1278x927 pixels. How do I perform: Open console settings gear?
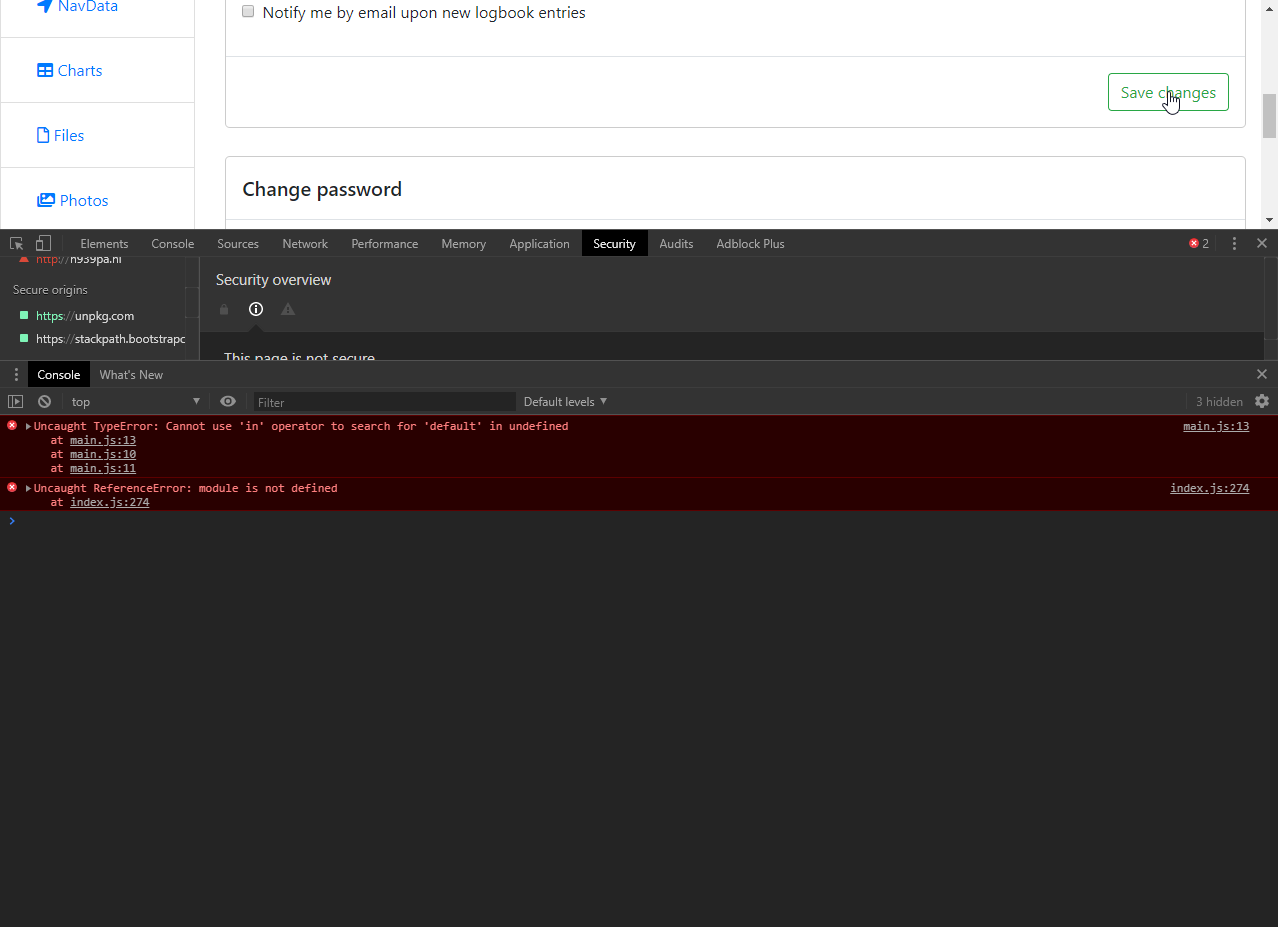[x=1262, y=401]
